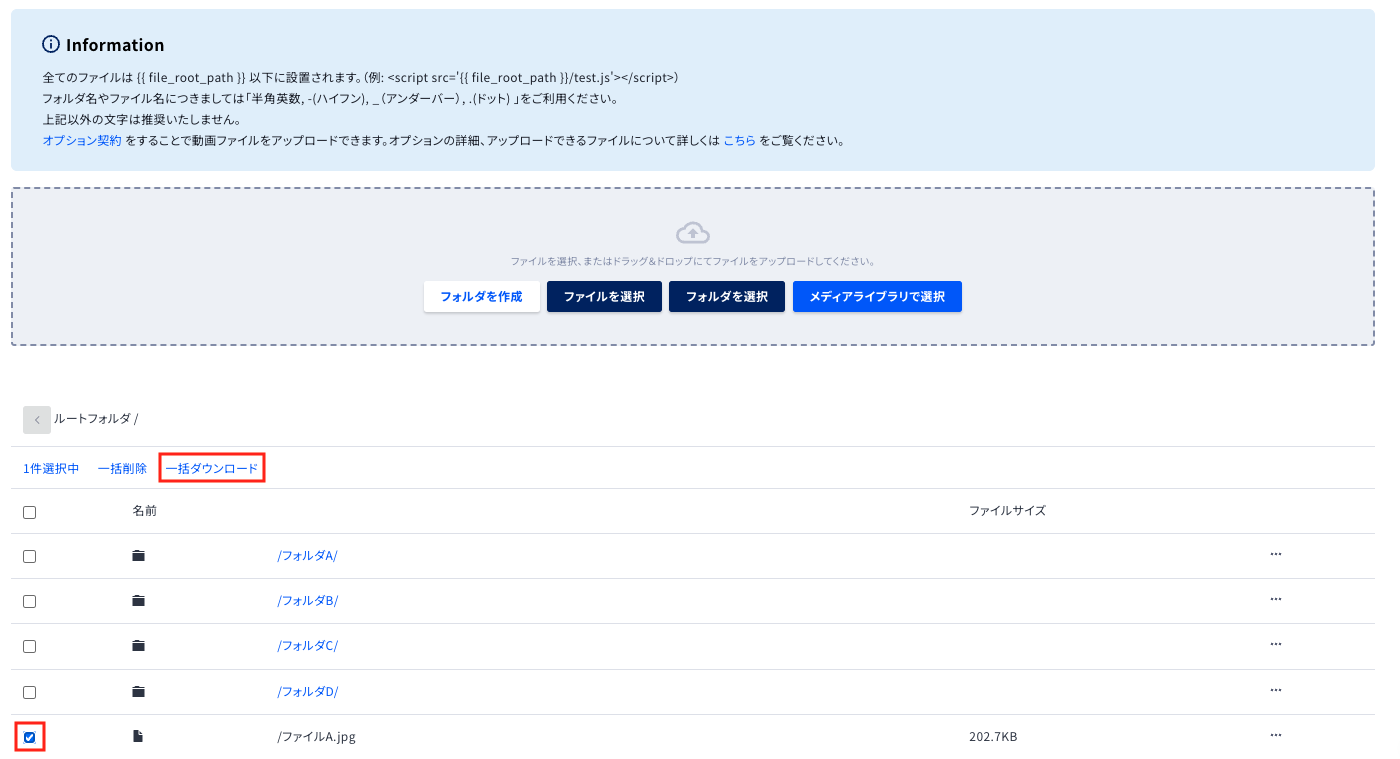This screenshot has height=759, width=1400.
Task: Open the more options menu for フォルダA
Action: (x=1276, y=554)
